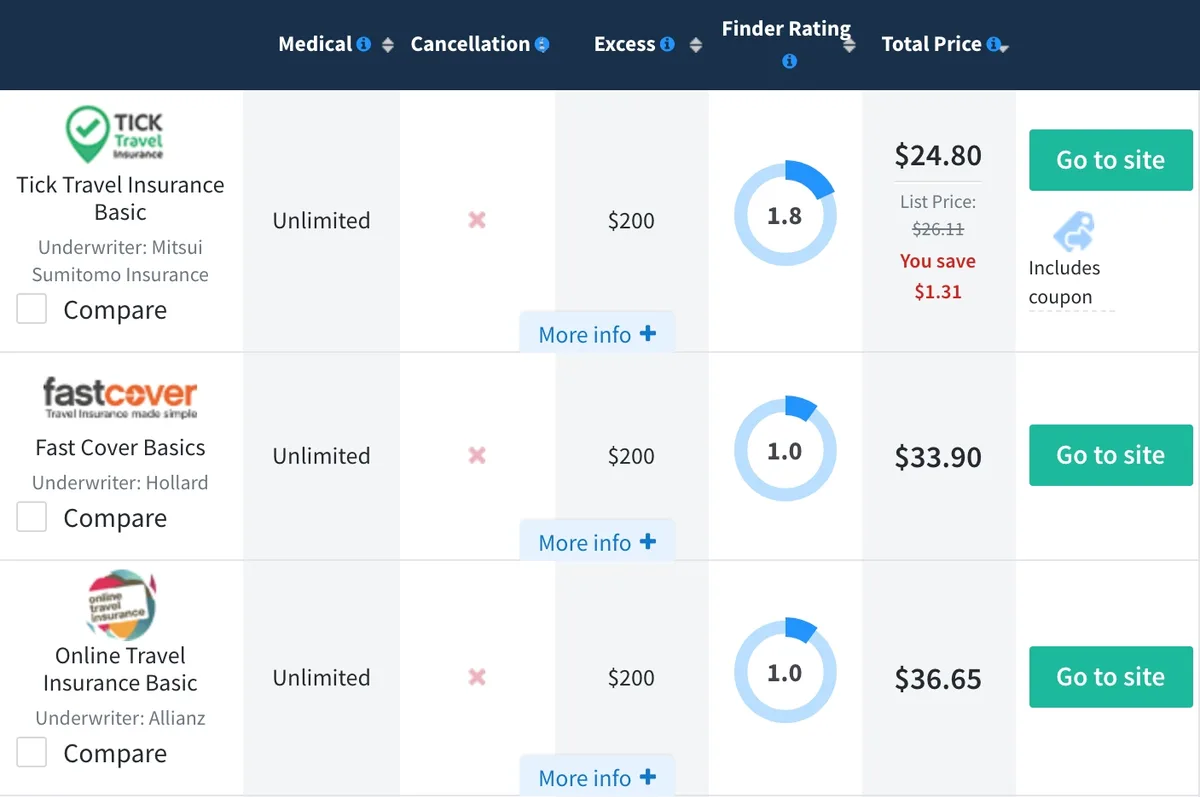Click Go to site for Tick Travel Insurance
Viewport: 1200px width, 797px height.
pos(1110,160)
